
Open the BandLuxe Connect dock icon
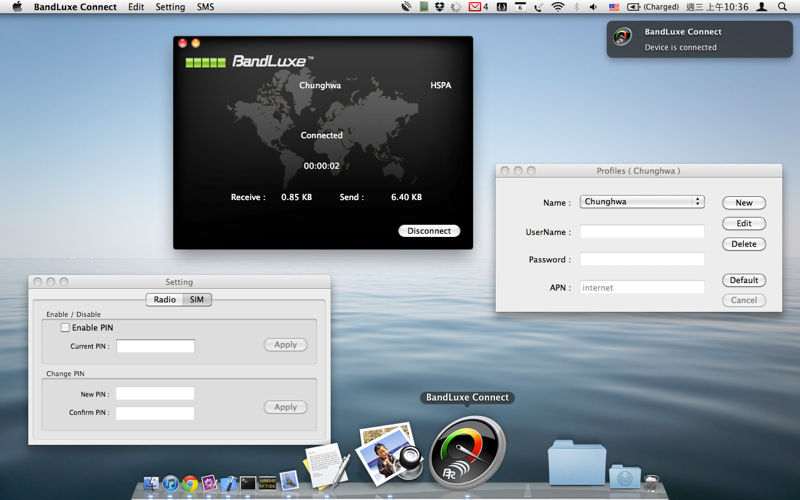click(x=468, y=453)
